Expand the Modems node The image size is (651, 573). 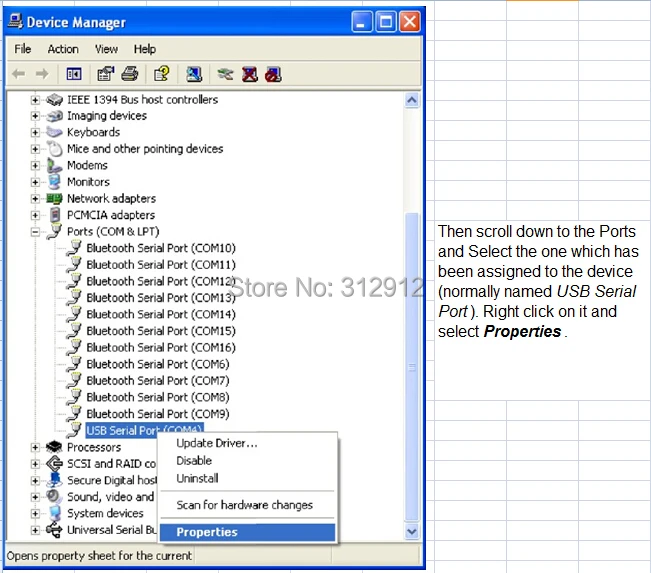pos(35,166)
